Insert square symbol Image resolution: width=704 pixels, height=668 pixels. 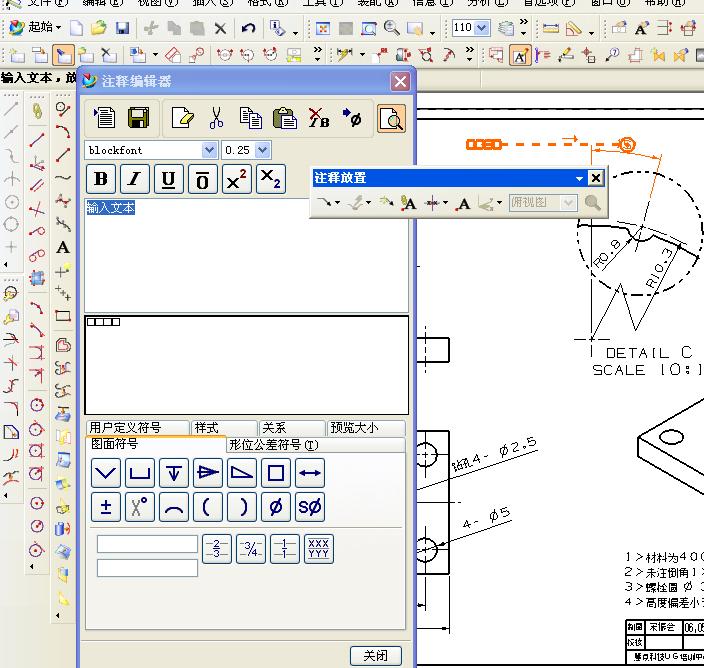click(276, 473)
